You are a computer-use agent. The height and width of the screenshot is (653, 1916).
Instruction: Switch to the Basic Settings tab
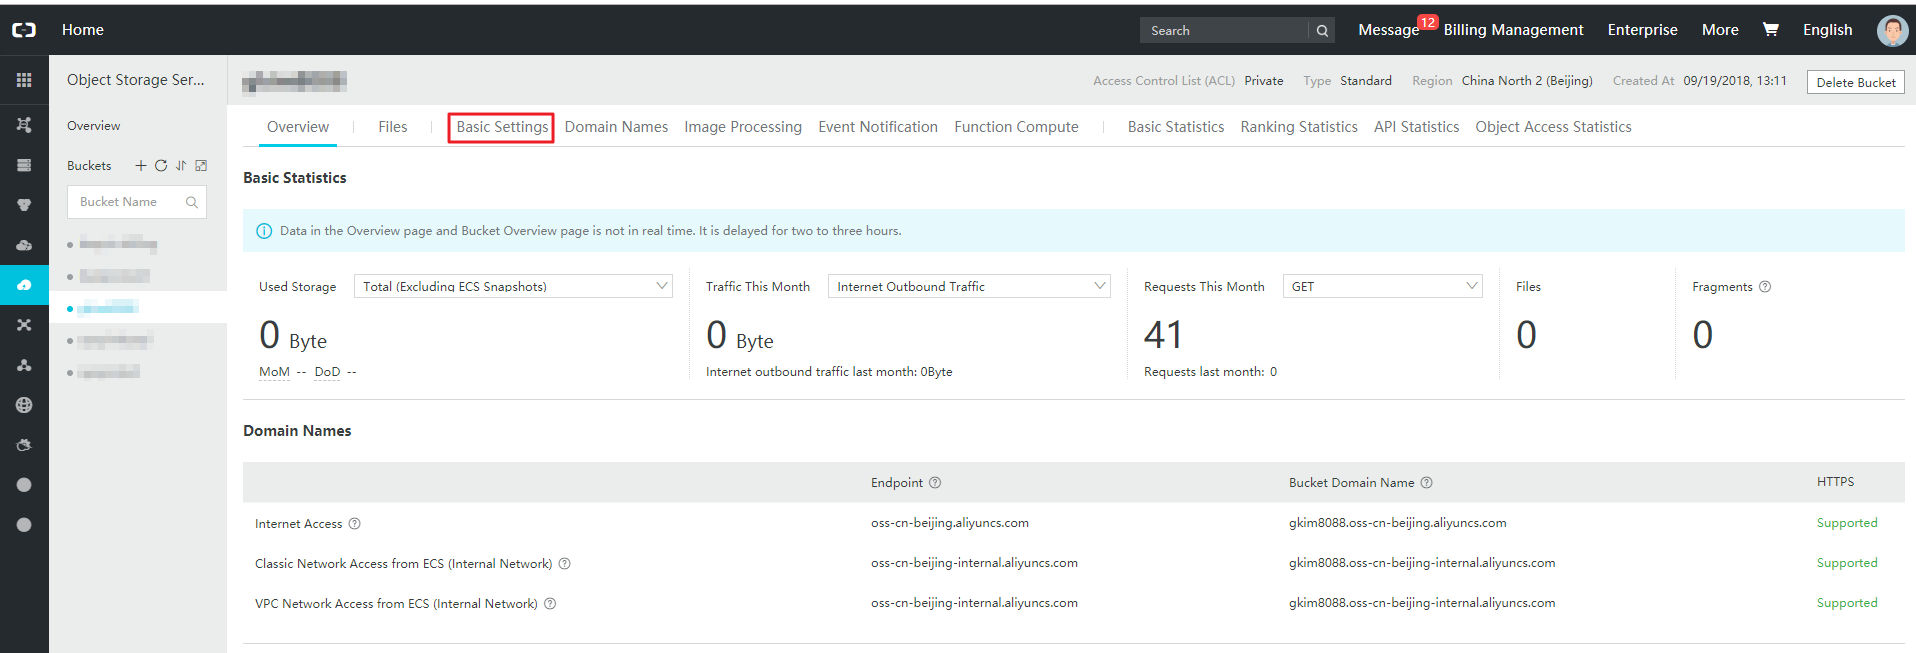point(502,127)
